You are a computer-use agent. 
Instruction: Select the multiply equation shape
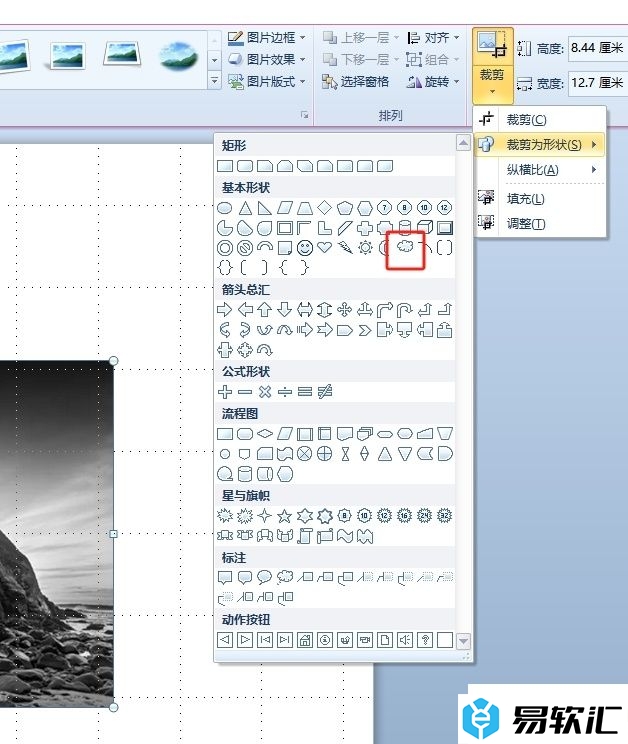click(265, 391)
